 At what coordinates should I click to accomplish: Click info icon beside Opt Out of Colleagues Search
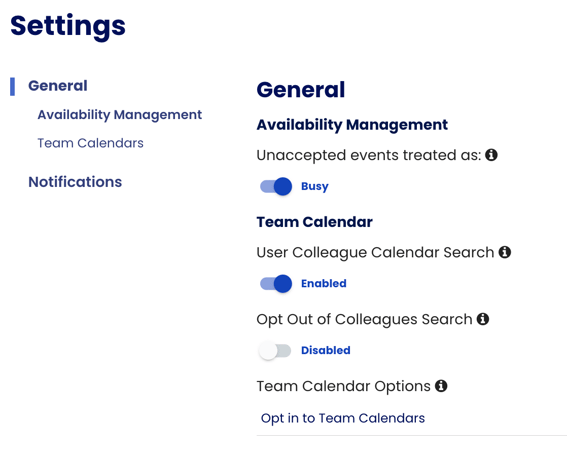coord(483,319)
